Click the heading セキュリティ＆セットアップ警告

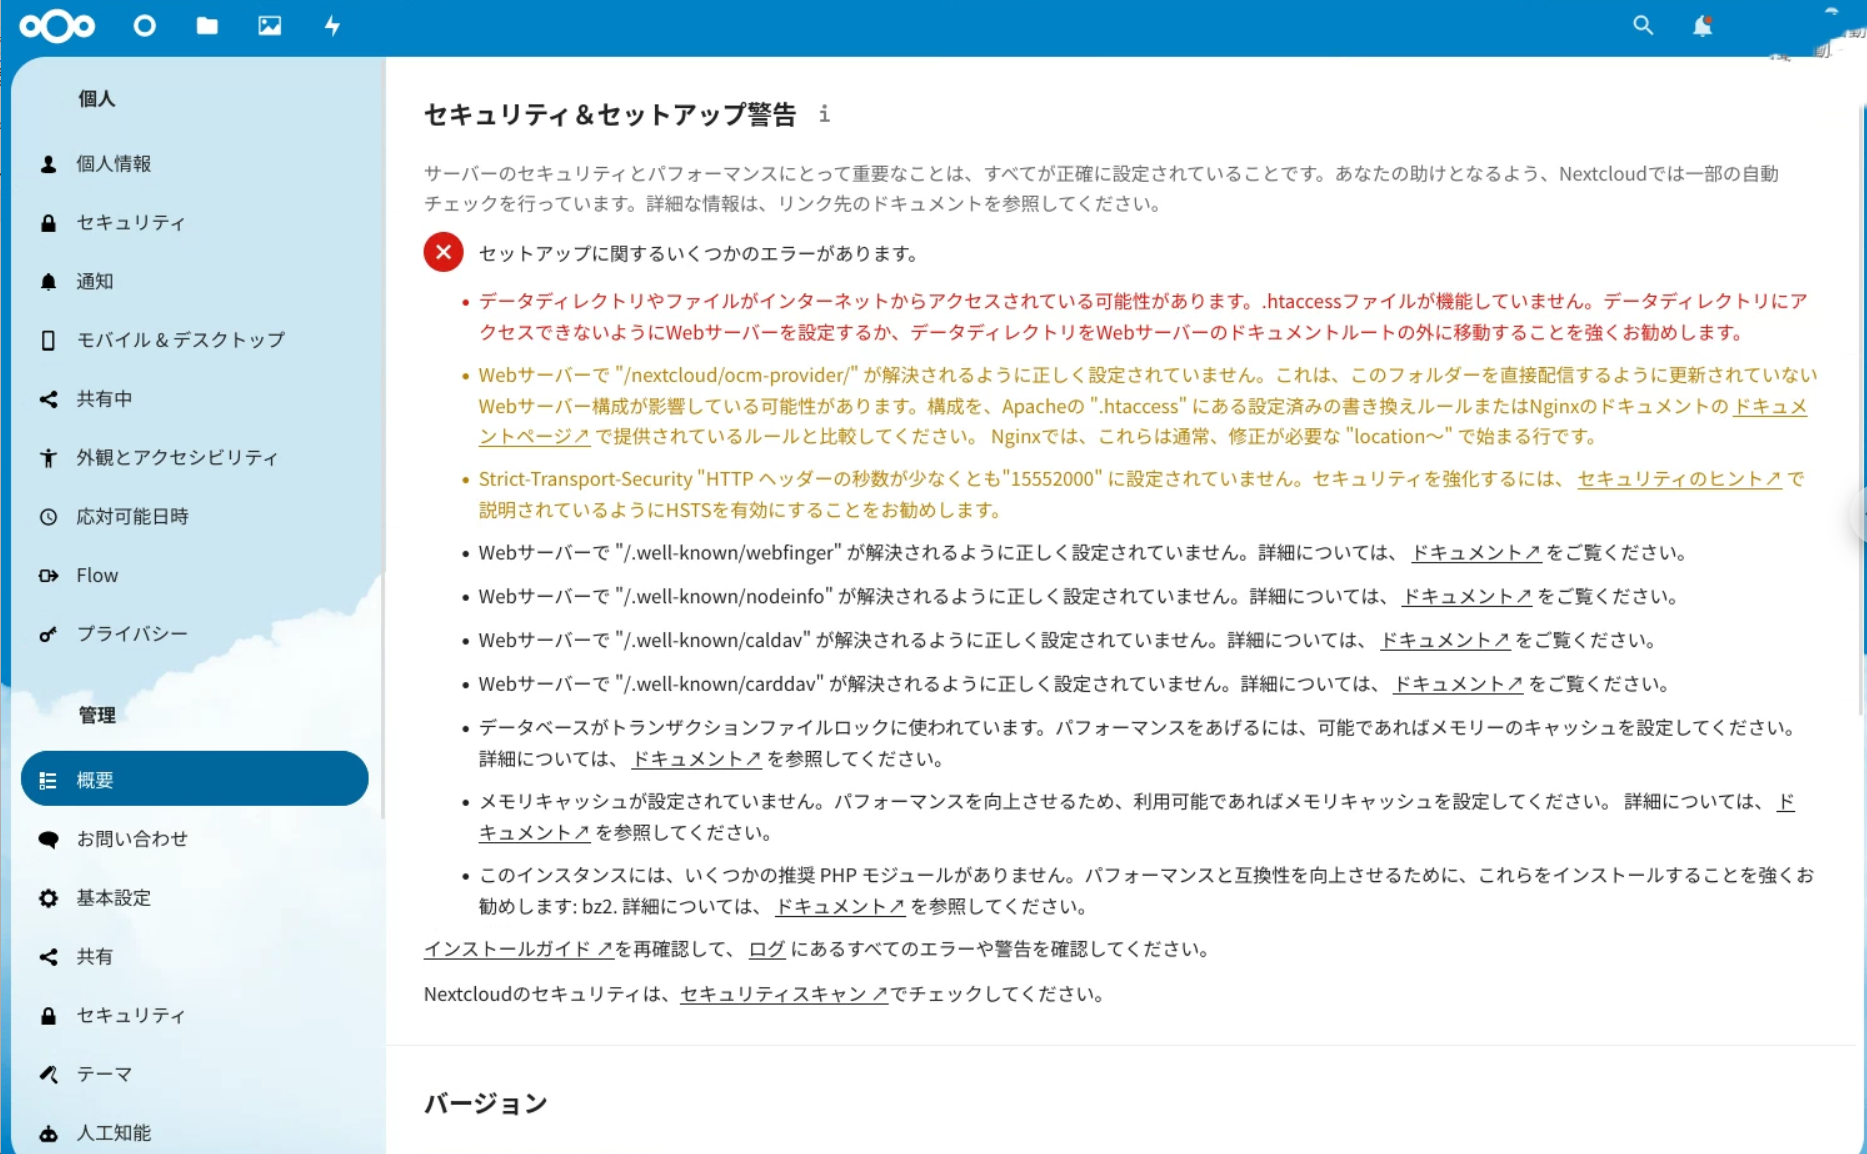[610, 115]
